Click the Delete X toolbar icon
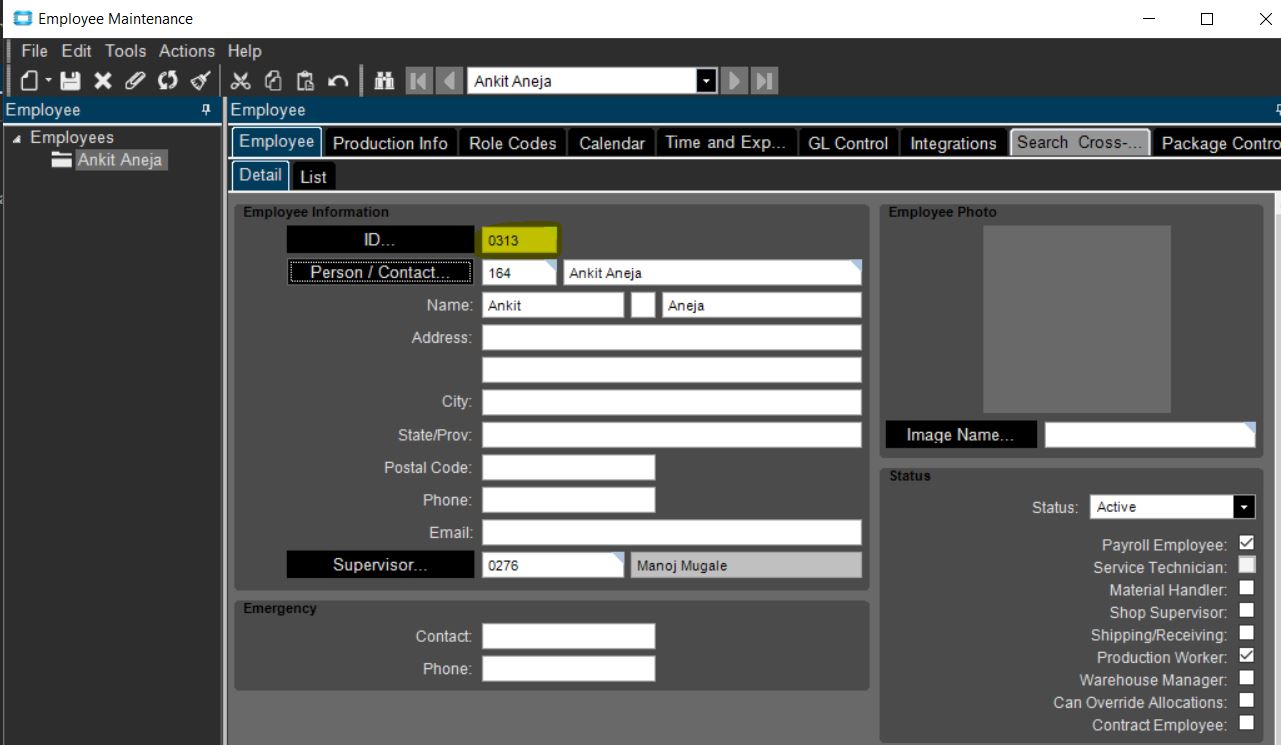The width and height of the screenshot is (1281, 745). pyautogui.click(x=103, y=81)
